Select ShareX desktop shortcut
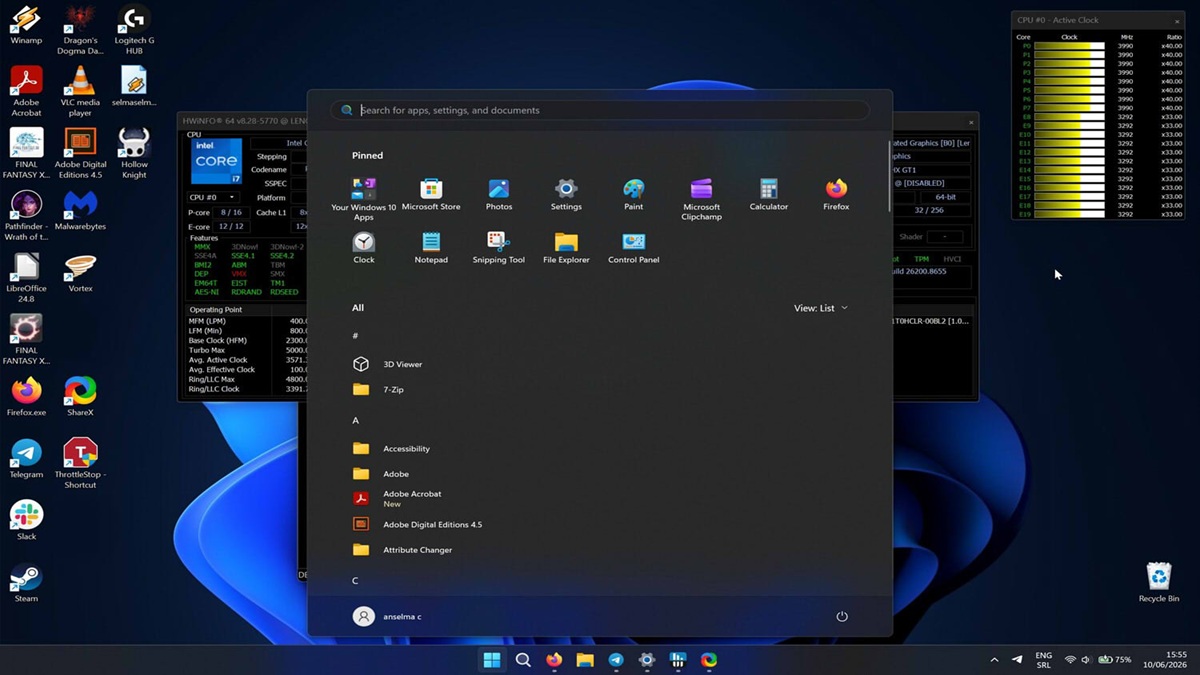This screenshot has height=675, width=1200. click(80, 396)
